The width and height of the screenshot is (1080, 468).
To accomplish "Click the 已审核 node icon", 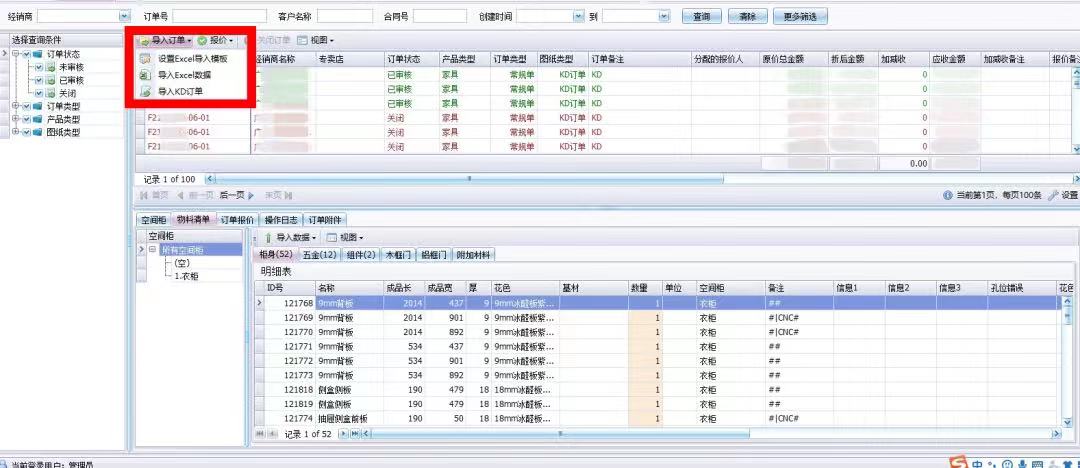I will (x=50, y=80).
